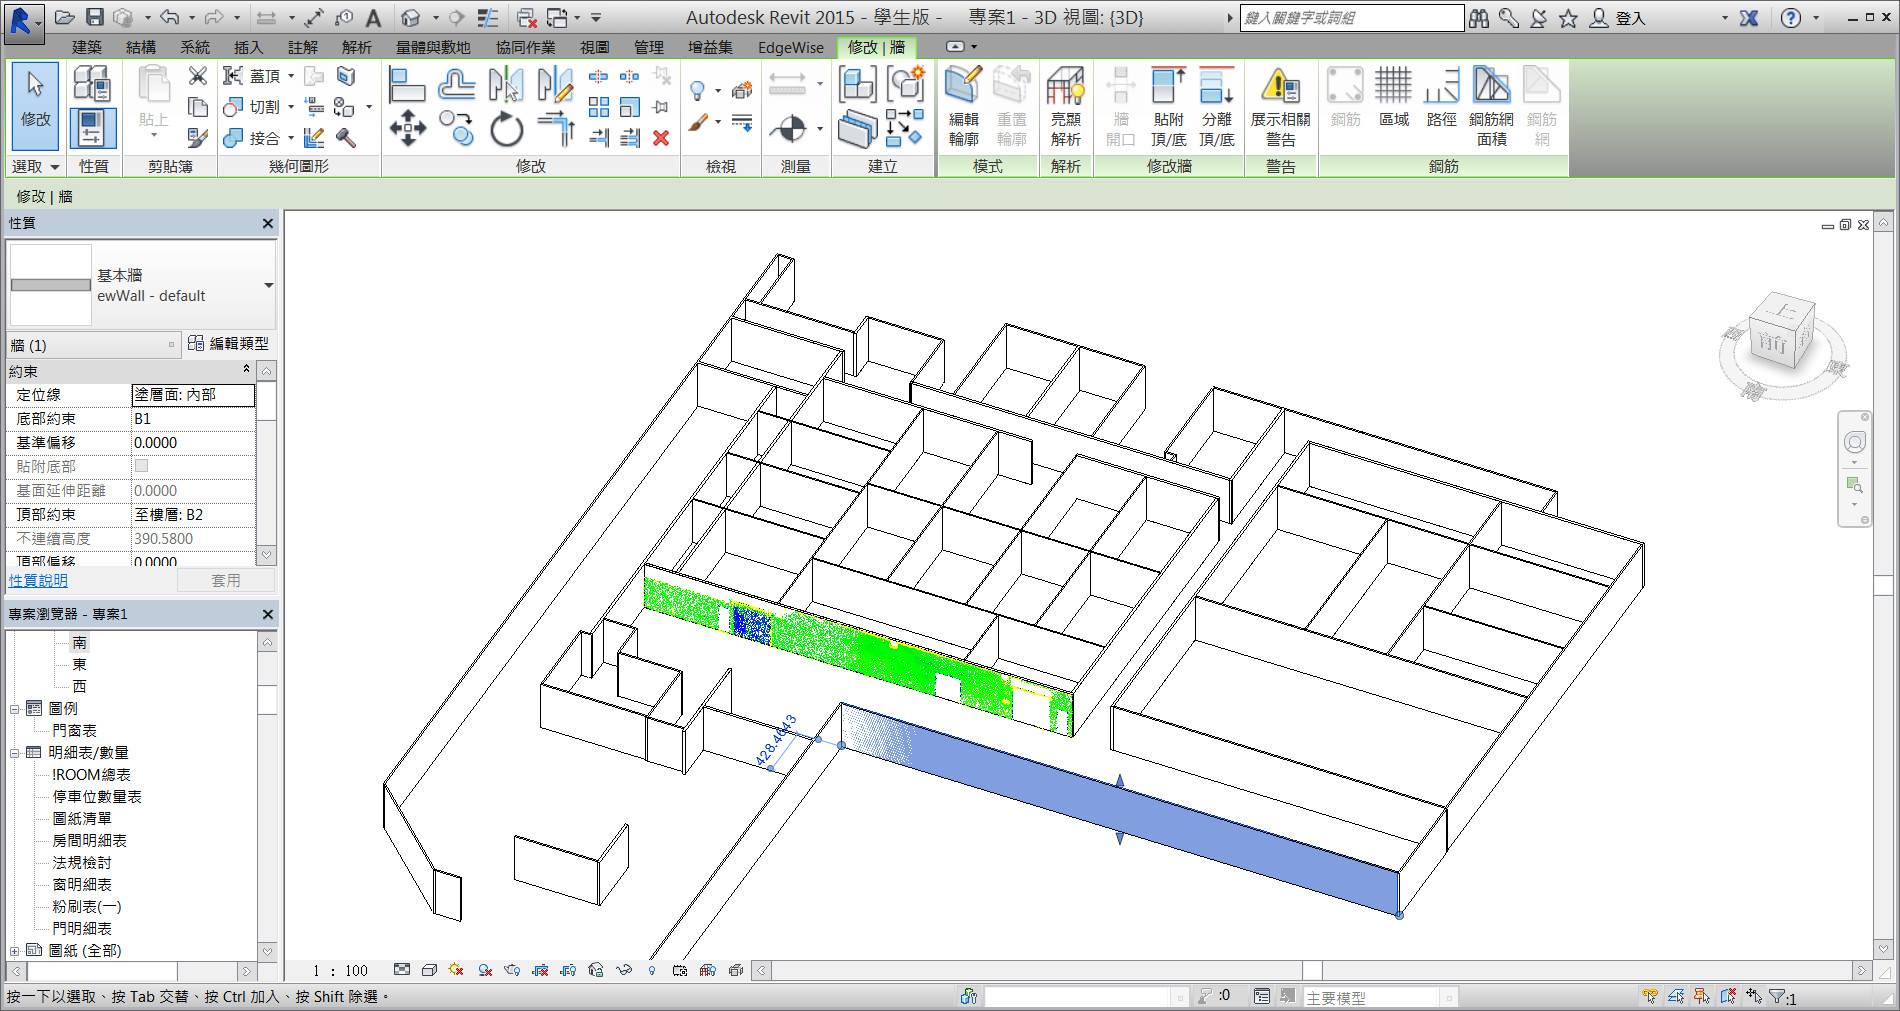
Task: Click the Highlight Analytical (亮顯解析) icon
Action: click(x=1065, y=107)
